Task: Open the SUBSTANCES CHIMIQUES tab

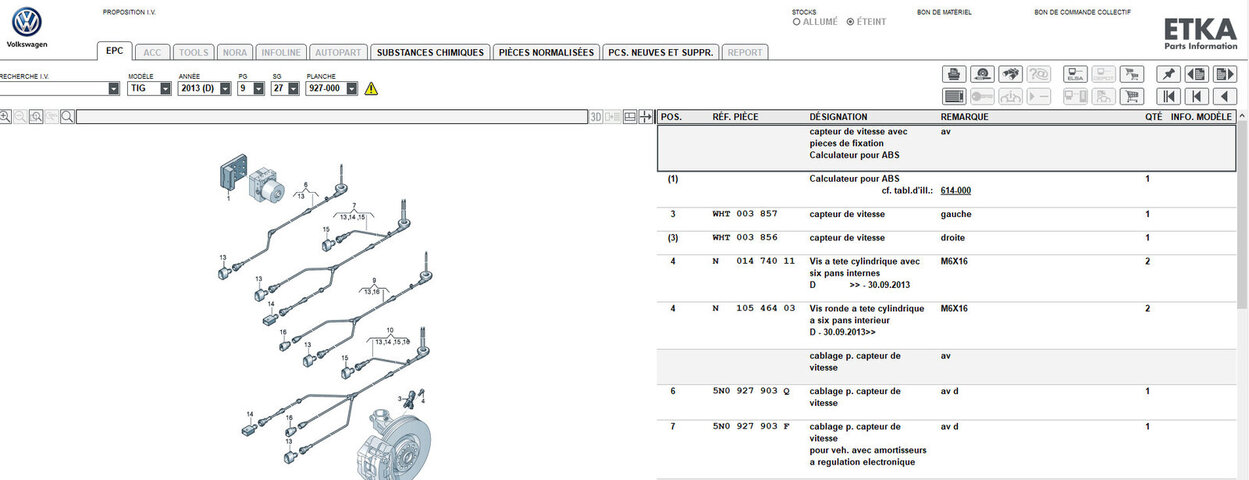Action: click(430, 52)
